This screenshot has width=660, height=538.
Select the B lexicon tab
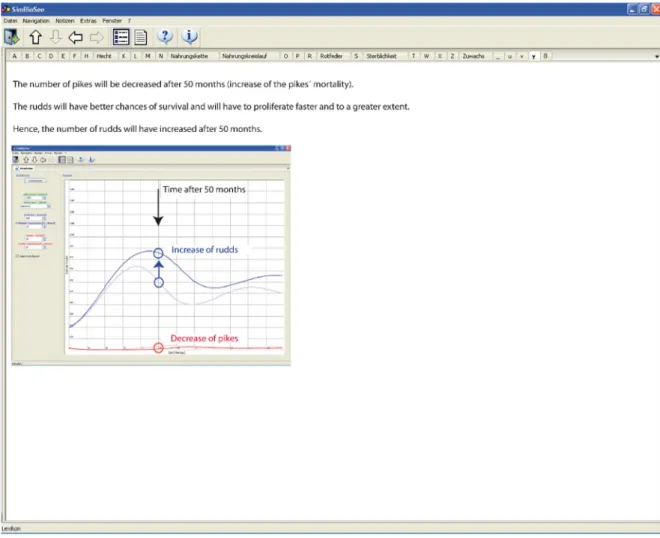27,56
